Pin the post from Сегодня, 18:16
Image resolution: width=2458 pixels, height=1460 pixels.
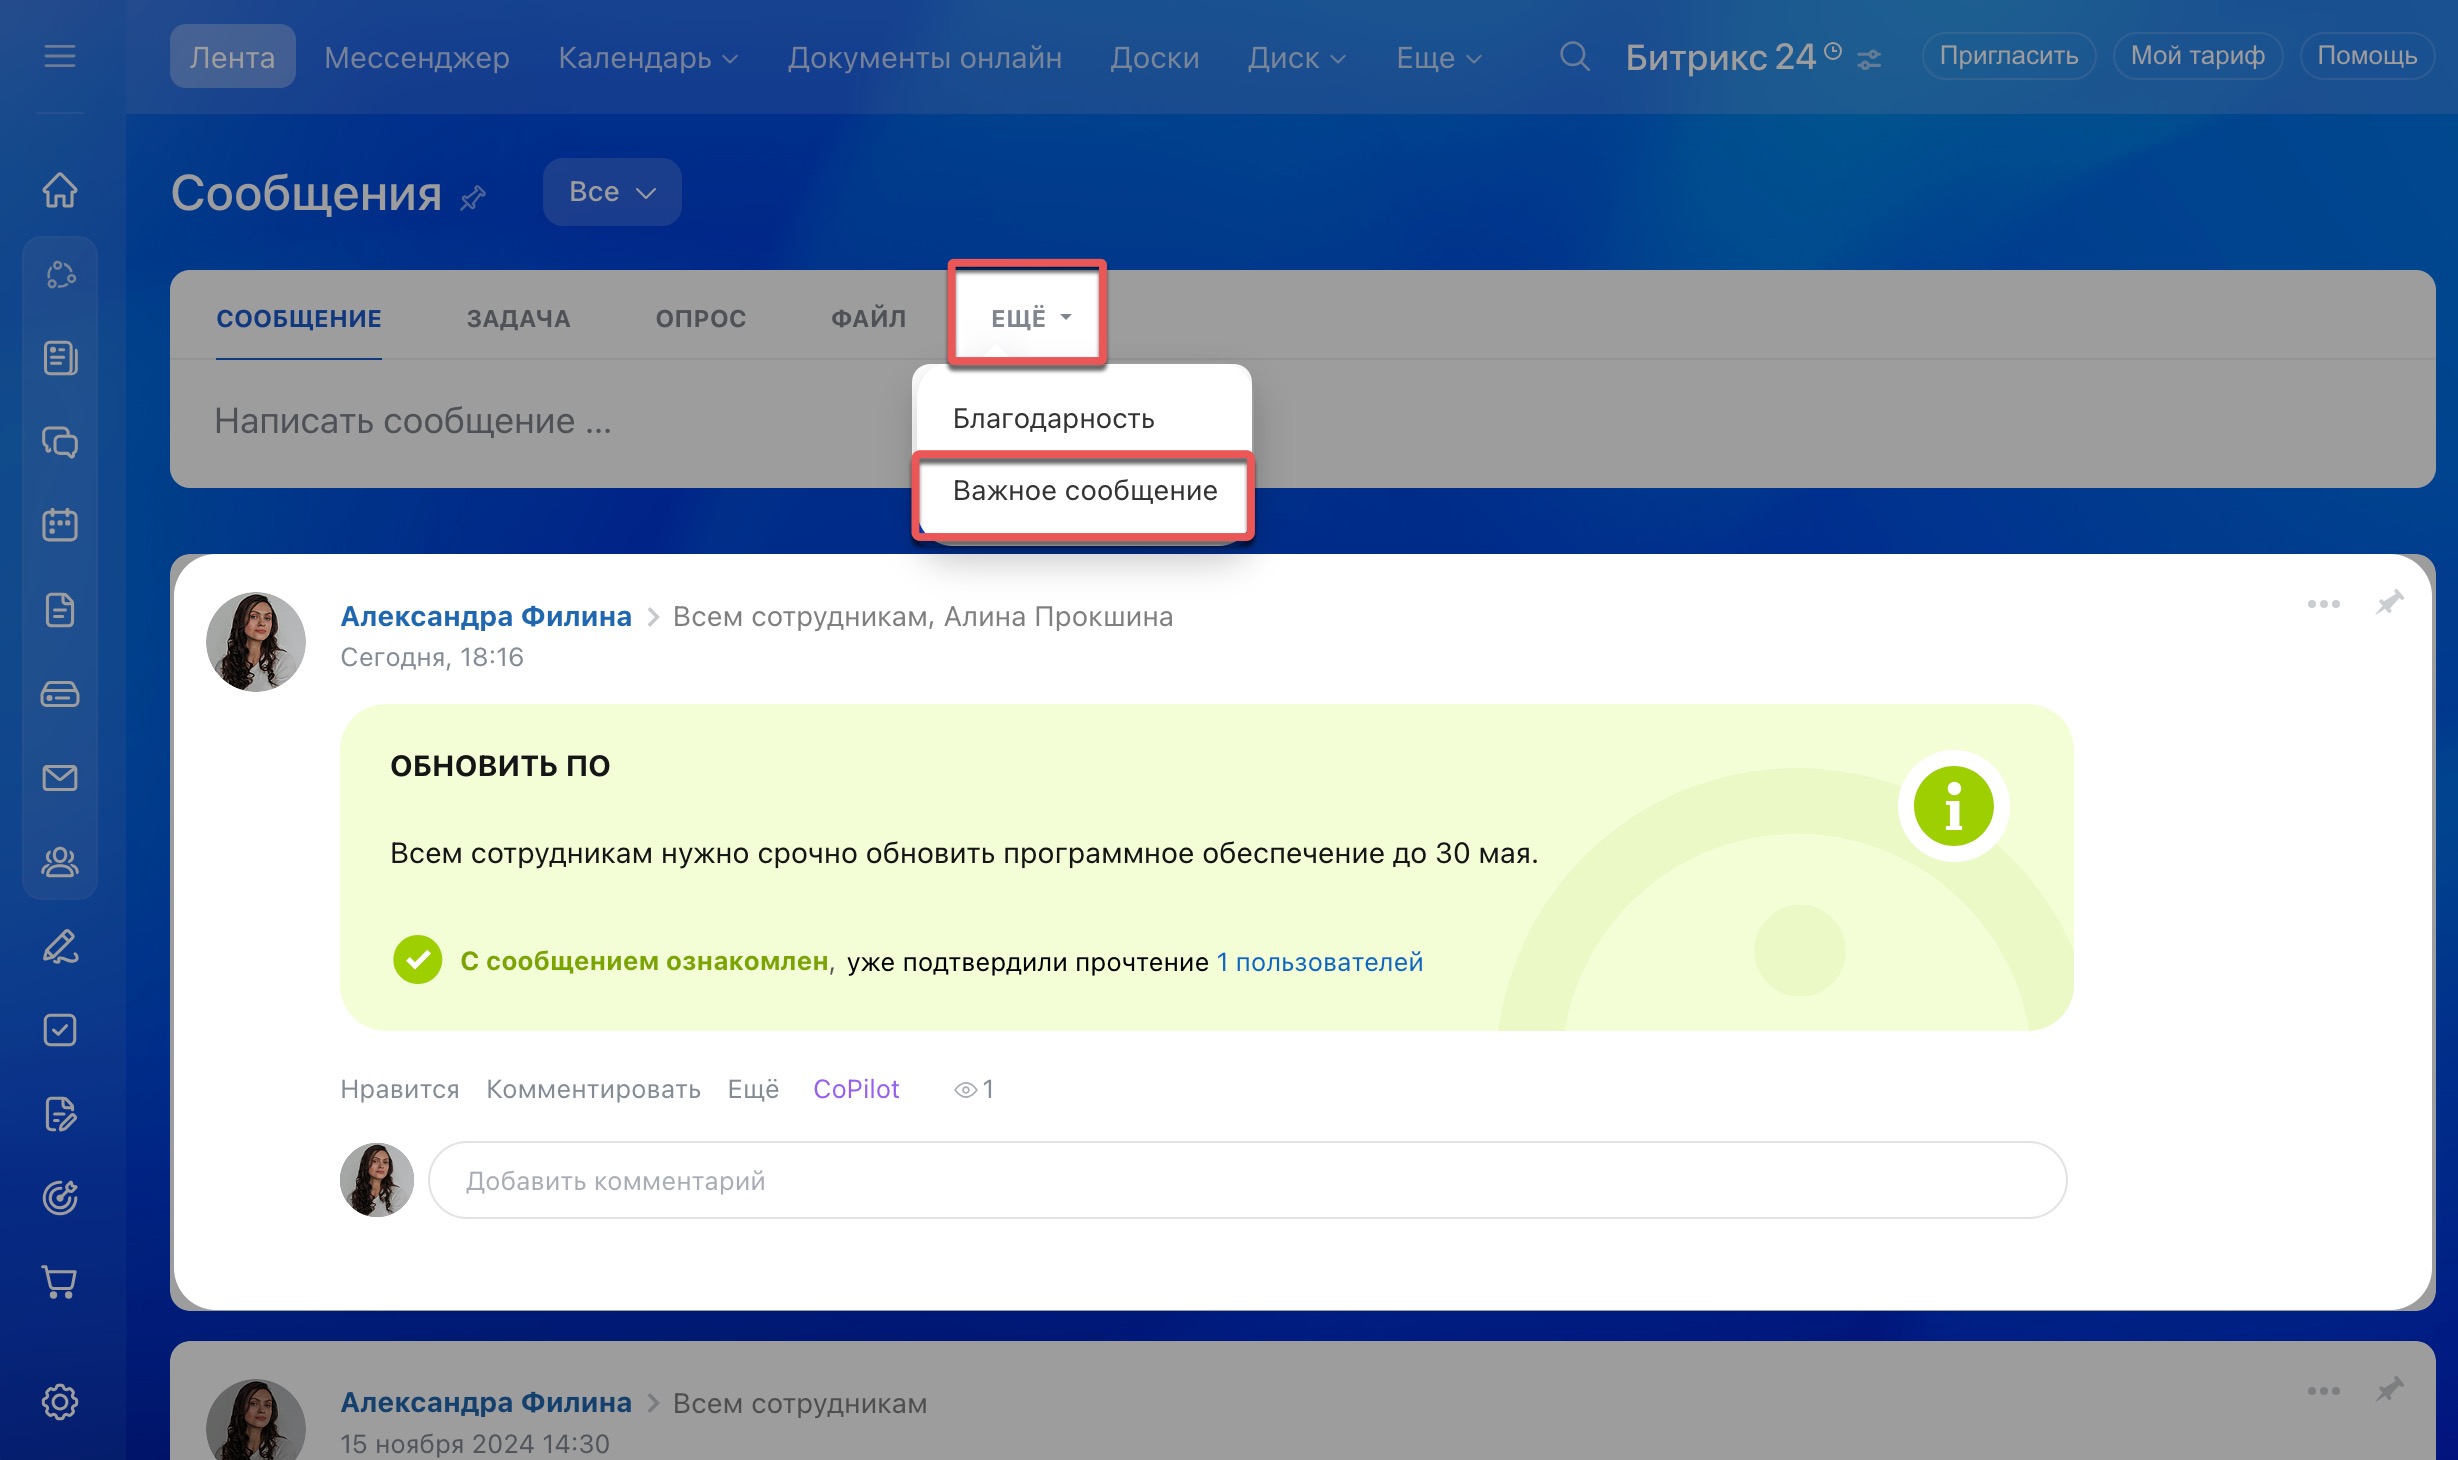(x=2389, y=602)
